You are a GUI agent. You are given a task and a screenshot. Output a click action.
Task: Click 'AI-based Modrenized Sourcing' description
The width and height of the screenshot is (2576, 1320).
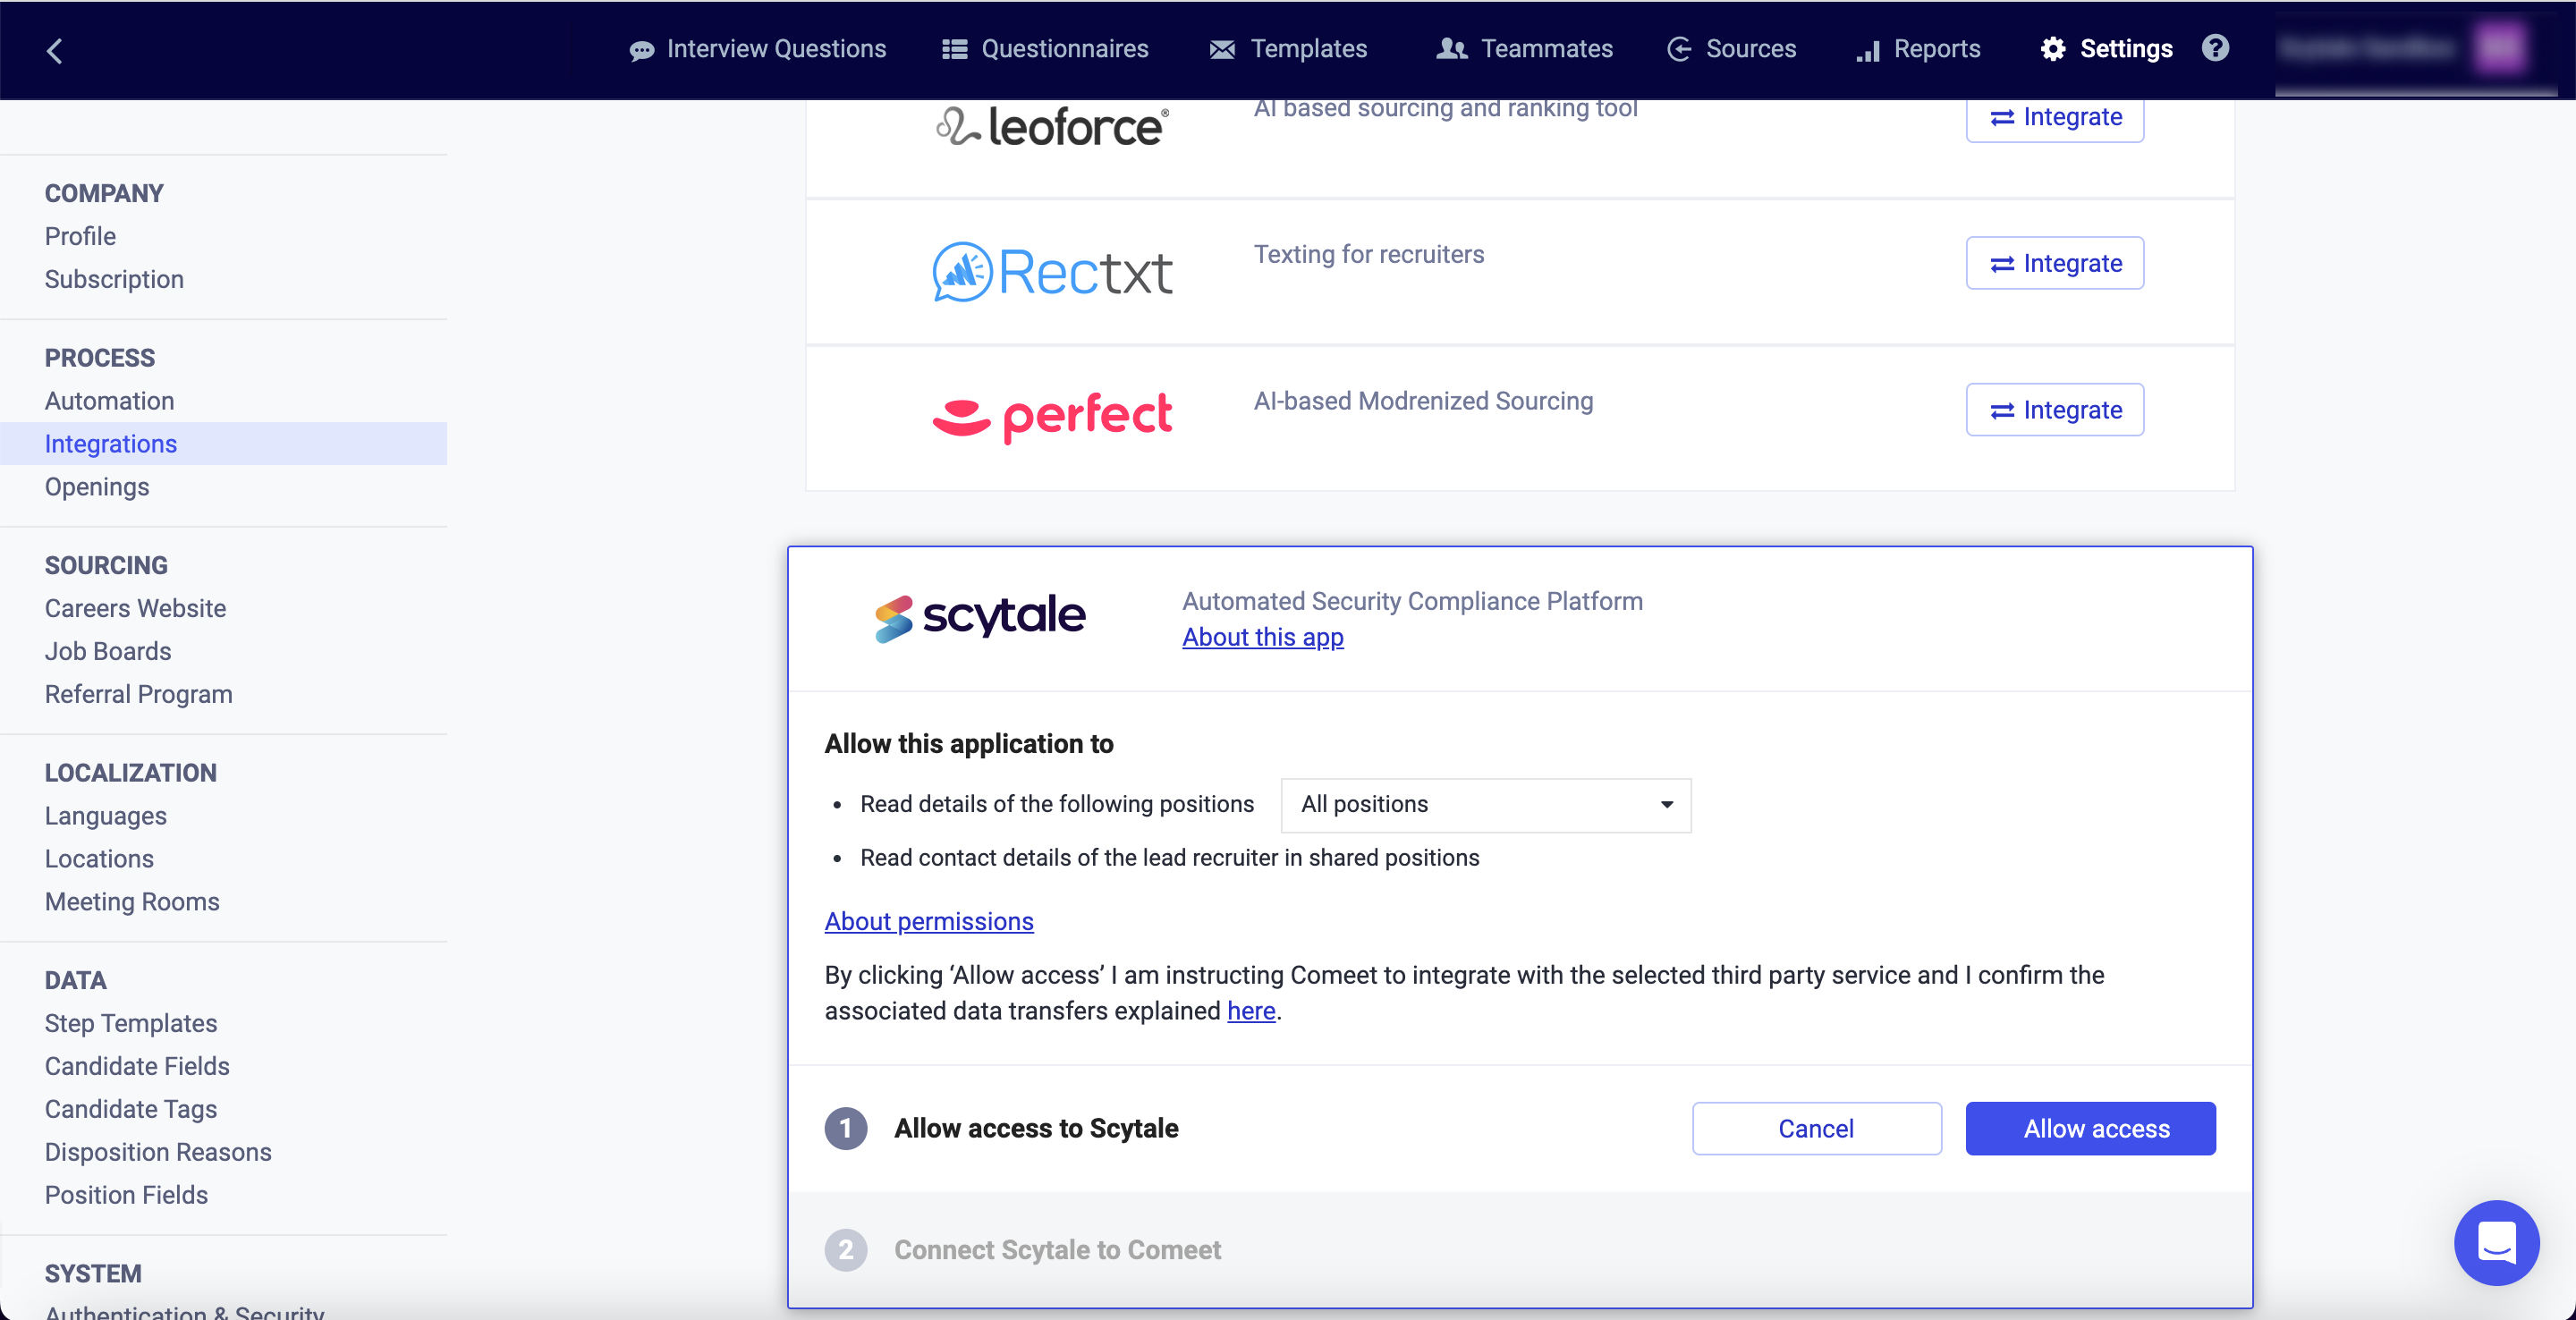[x=1423, y=401]
